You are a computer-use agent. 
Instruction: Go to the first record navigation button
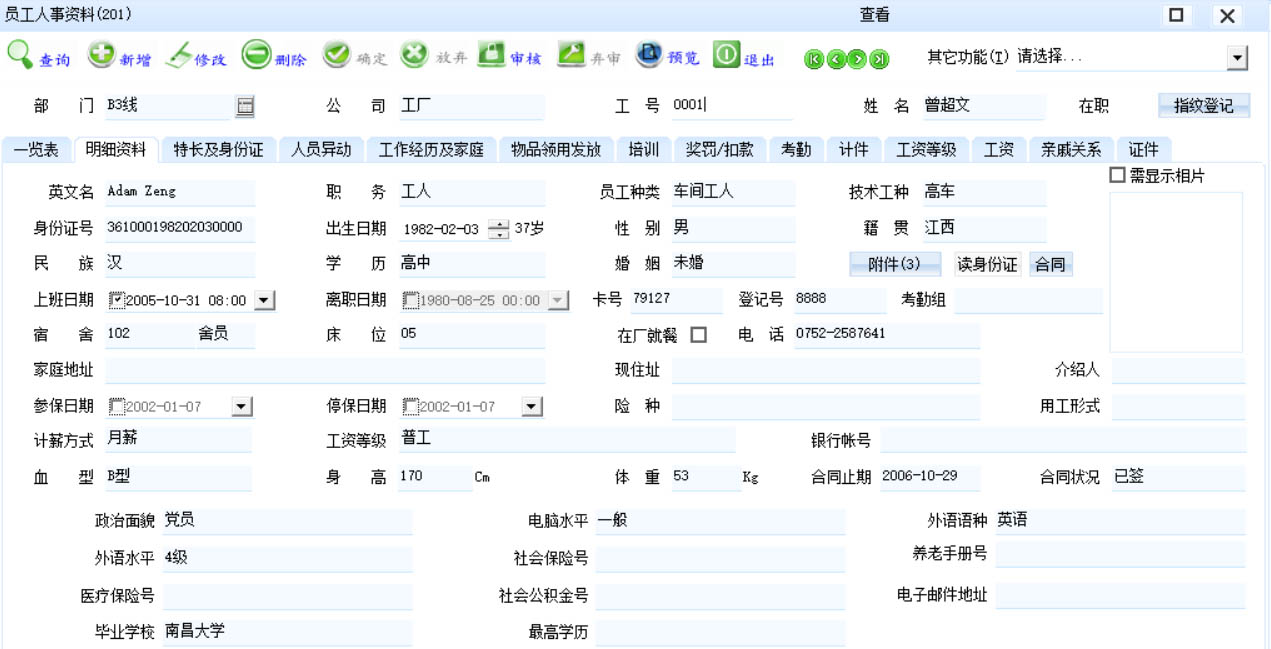click(815, 60)
